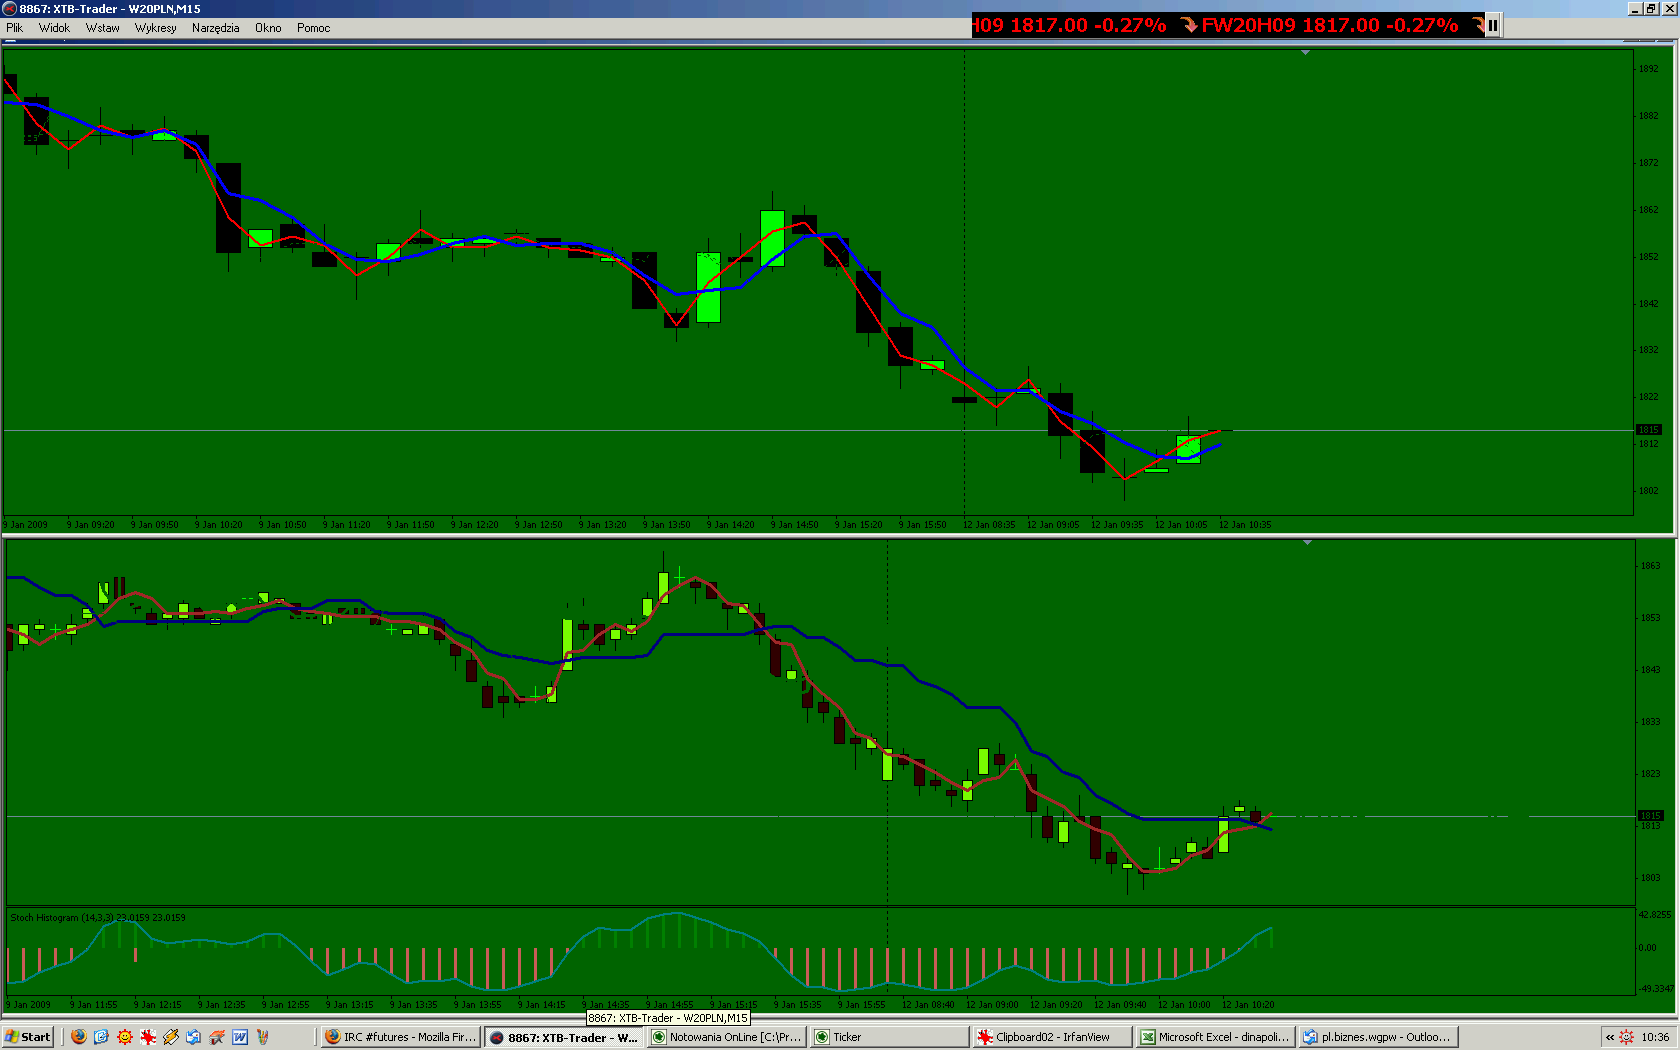Screen dimensions: 1680x1050
Task: Click the yellow sun quick launch icon
Action: (125, 1037)
